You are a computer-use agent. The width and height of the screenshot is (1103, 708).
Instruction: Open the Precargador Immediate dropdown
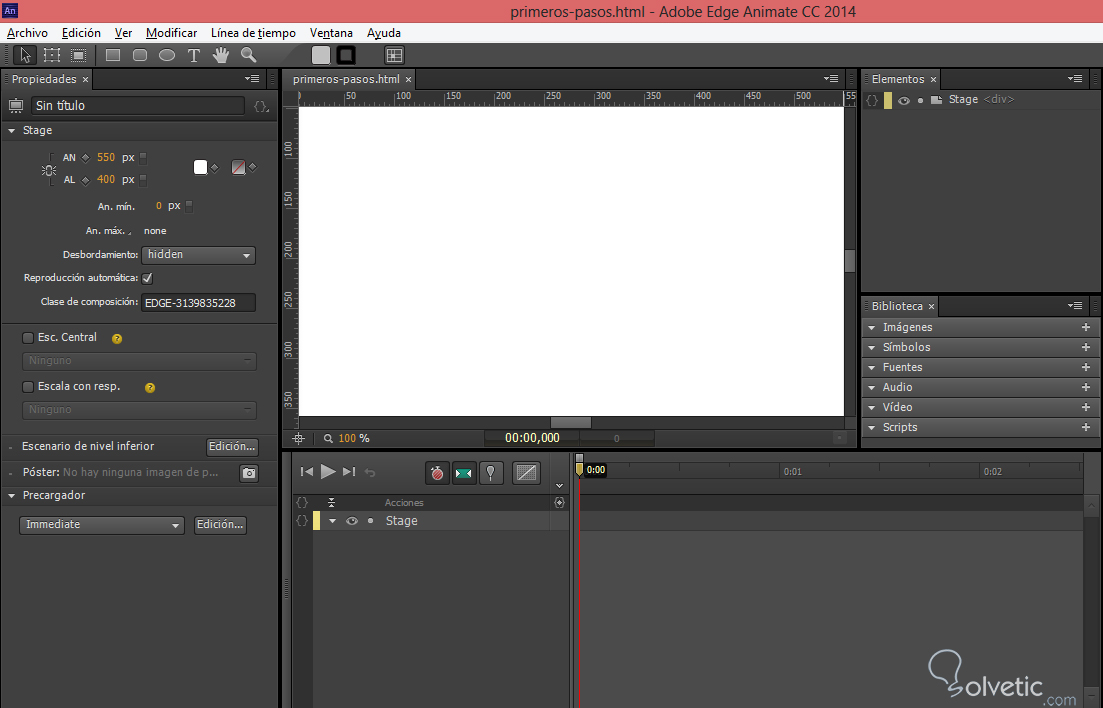102,525
